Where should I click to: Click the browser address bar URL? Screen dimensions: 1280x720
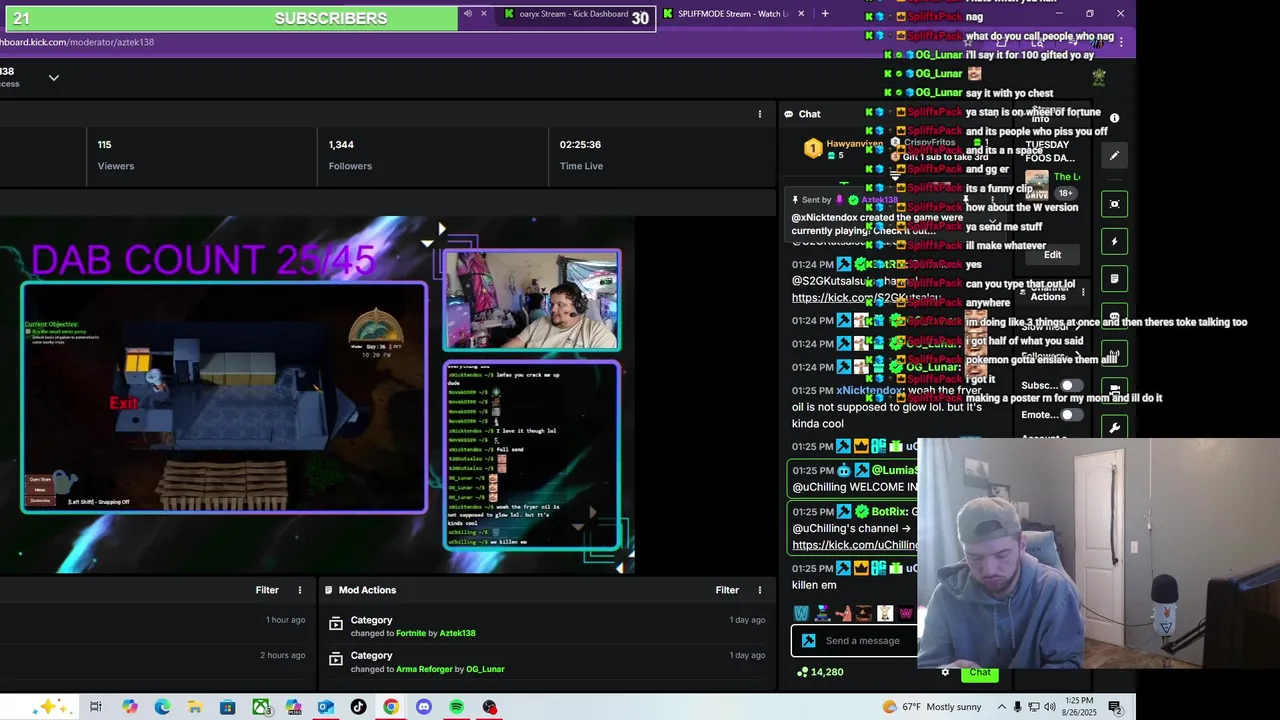click(77, 42)
